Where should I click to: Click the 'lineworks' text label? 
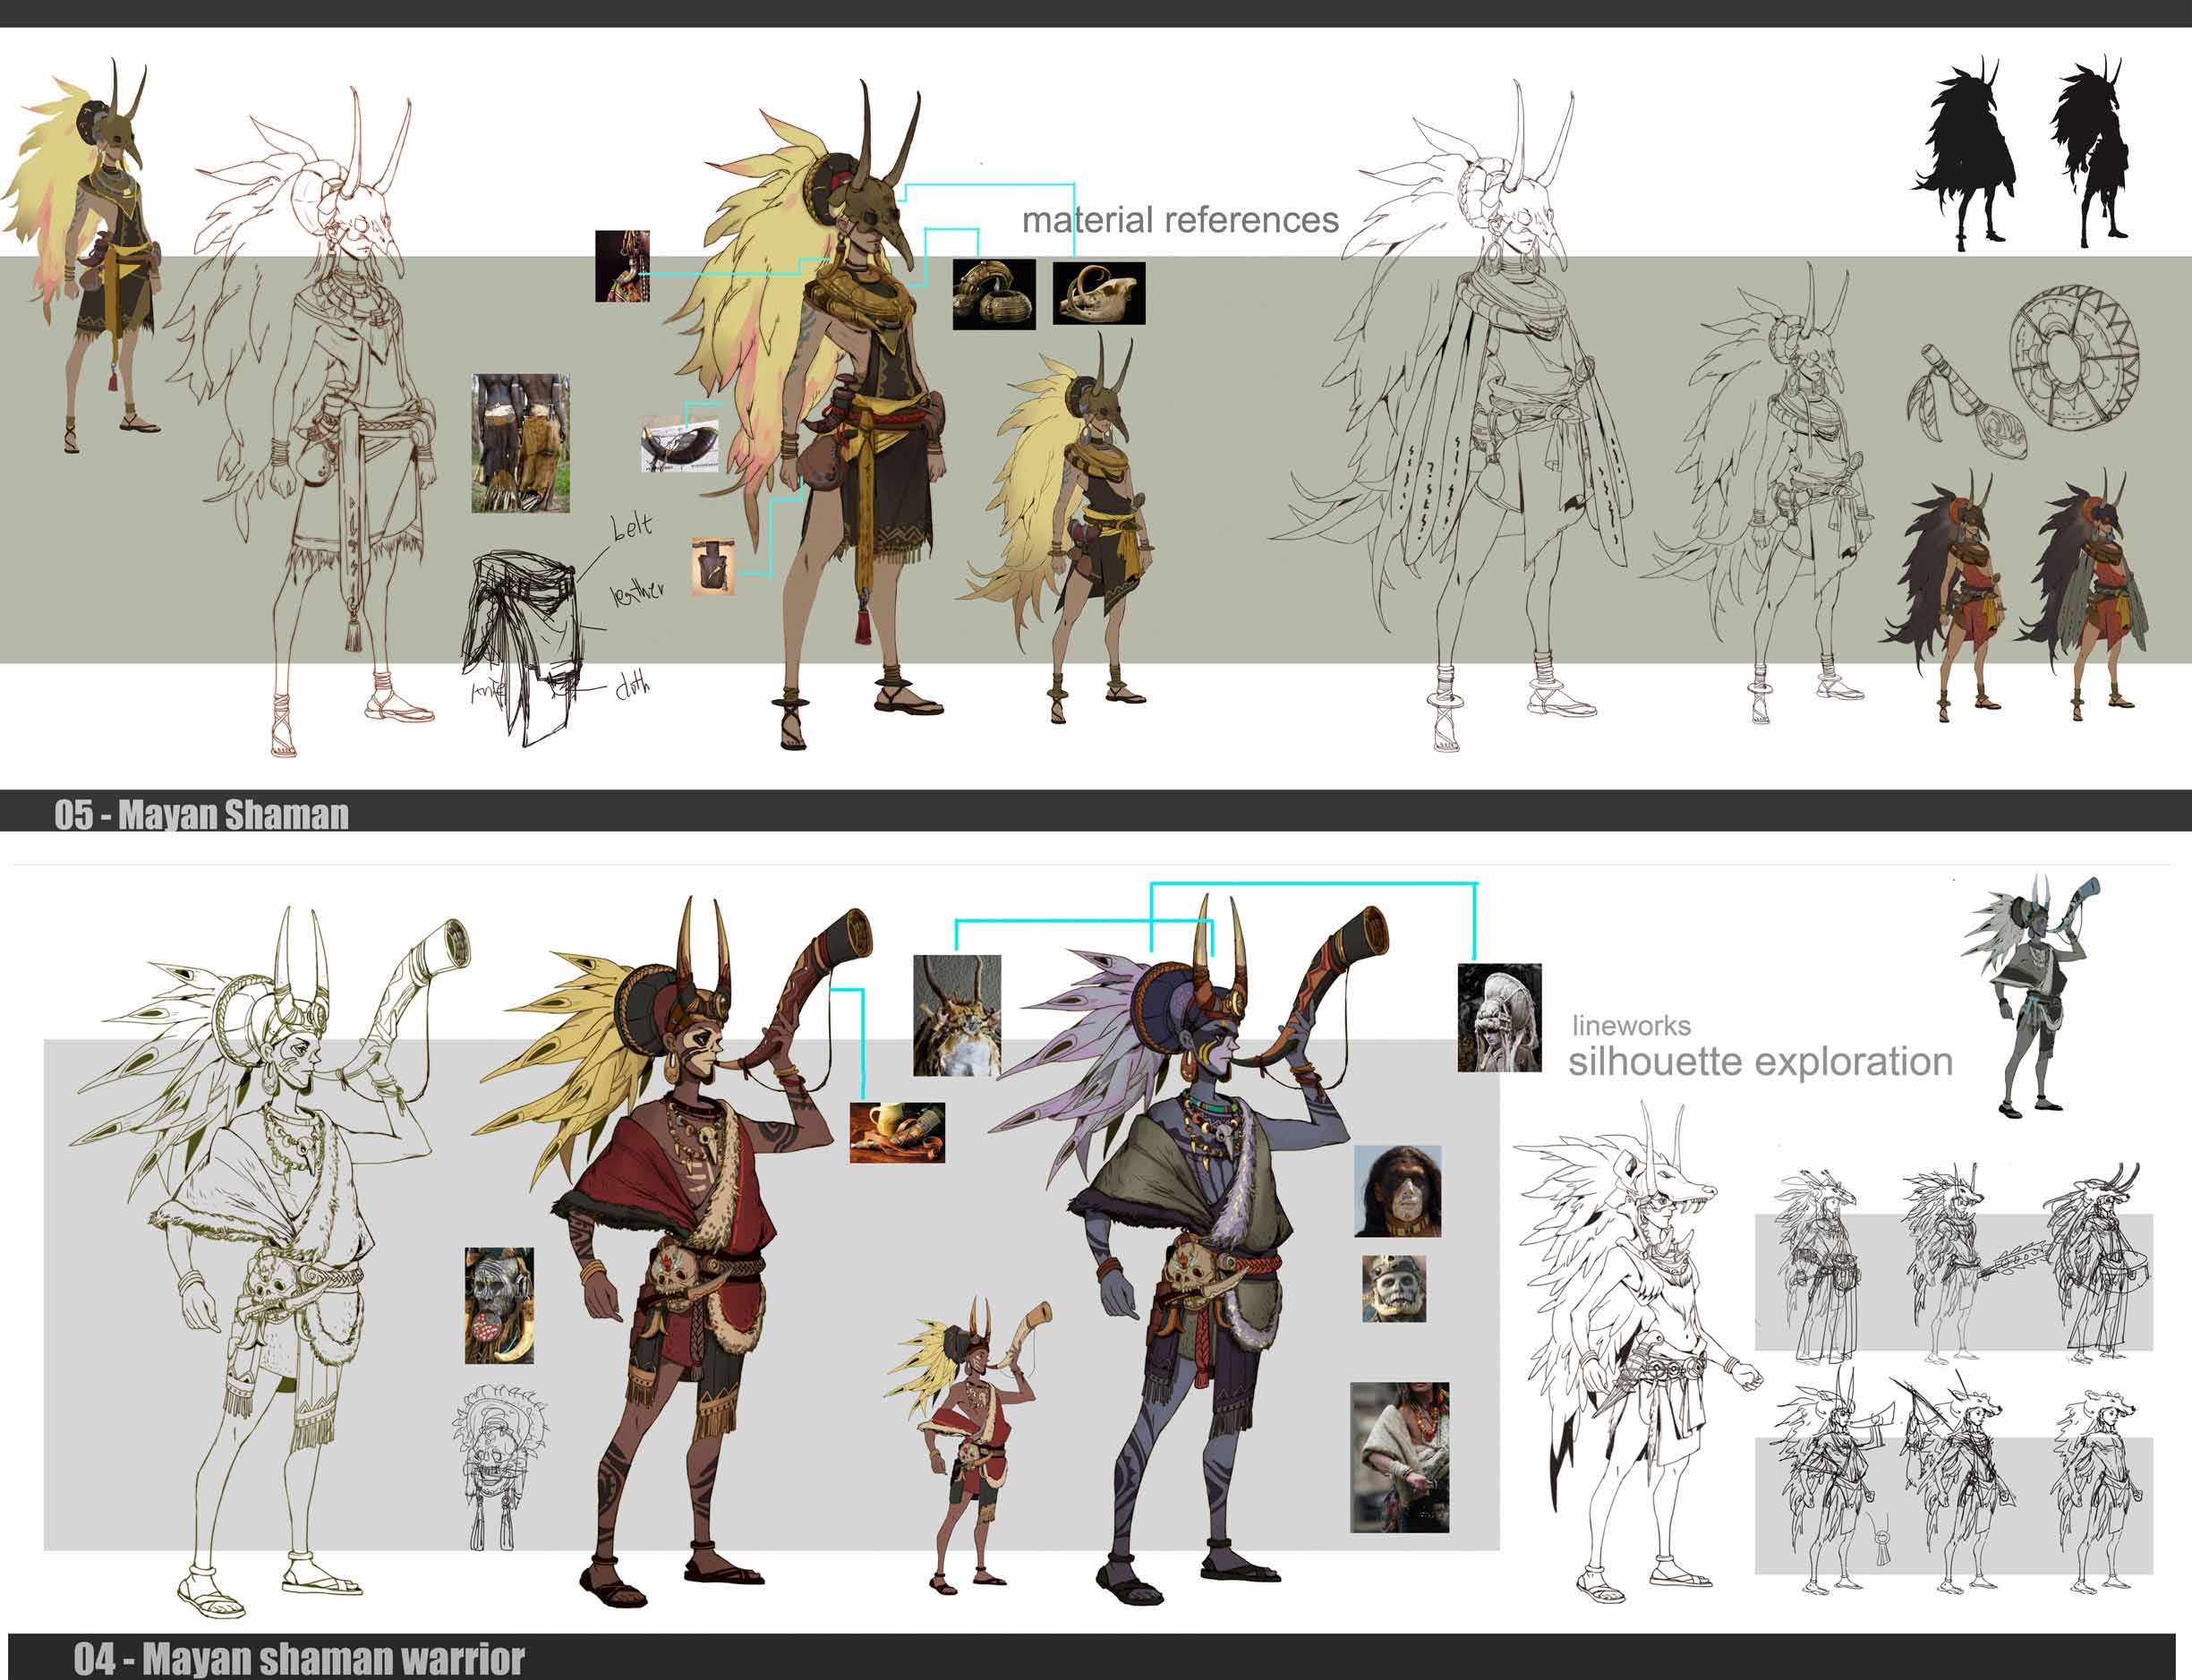(1631, 1025)
